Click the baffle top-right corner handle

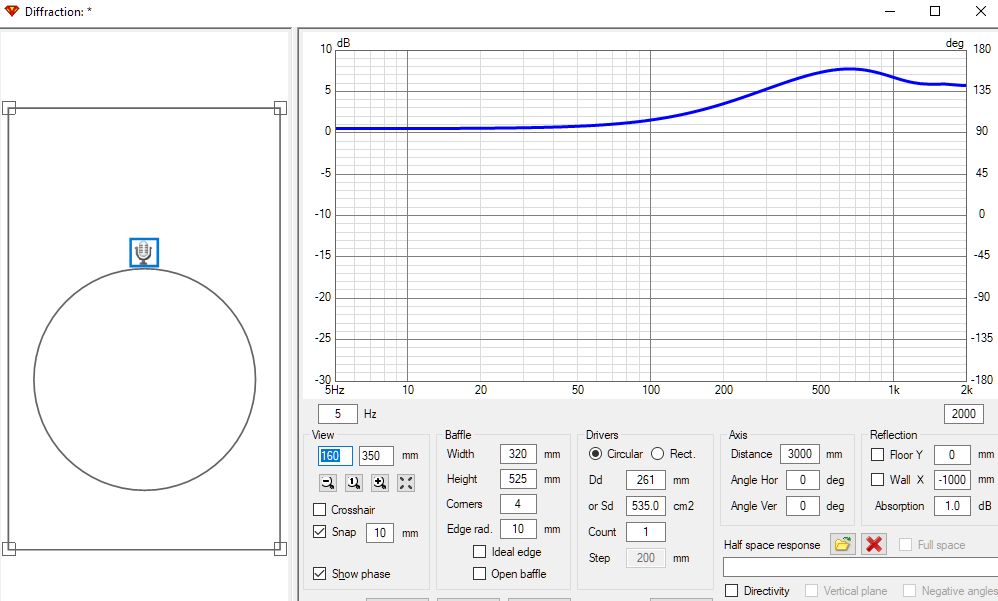point(280,108)
